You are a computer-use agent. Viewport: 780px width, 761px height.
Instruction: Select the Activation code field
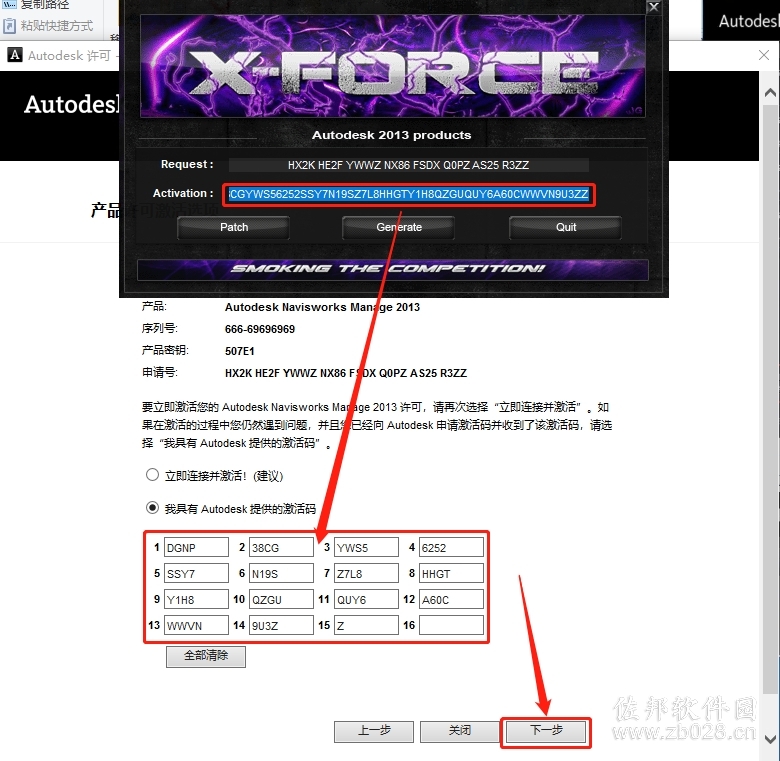pos(408,194)
